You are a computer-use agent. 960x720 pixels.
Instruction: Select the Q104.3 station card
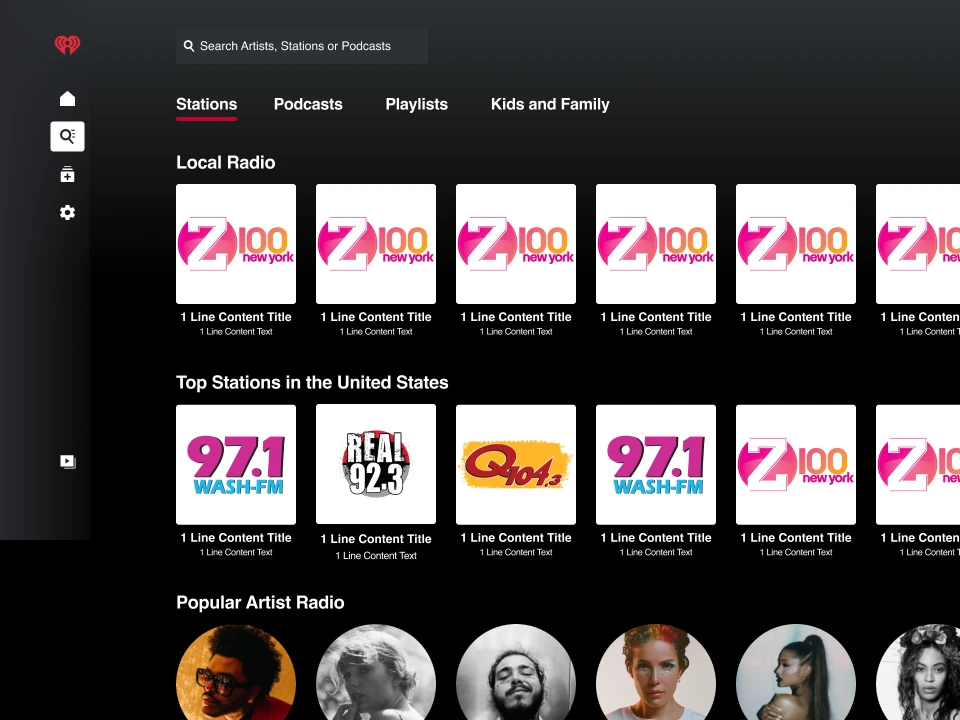516,464
